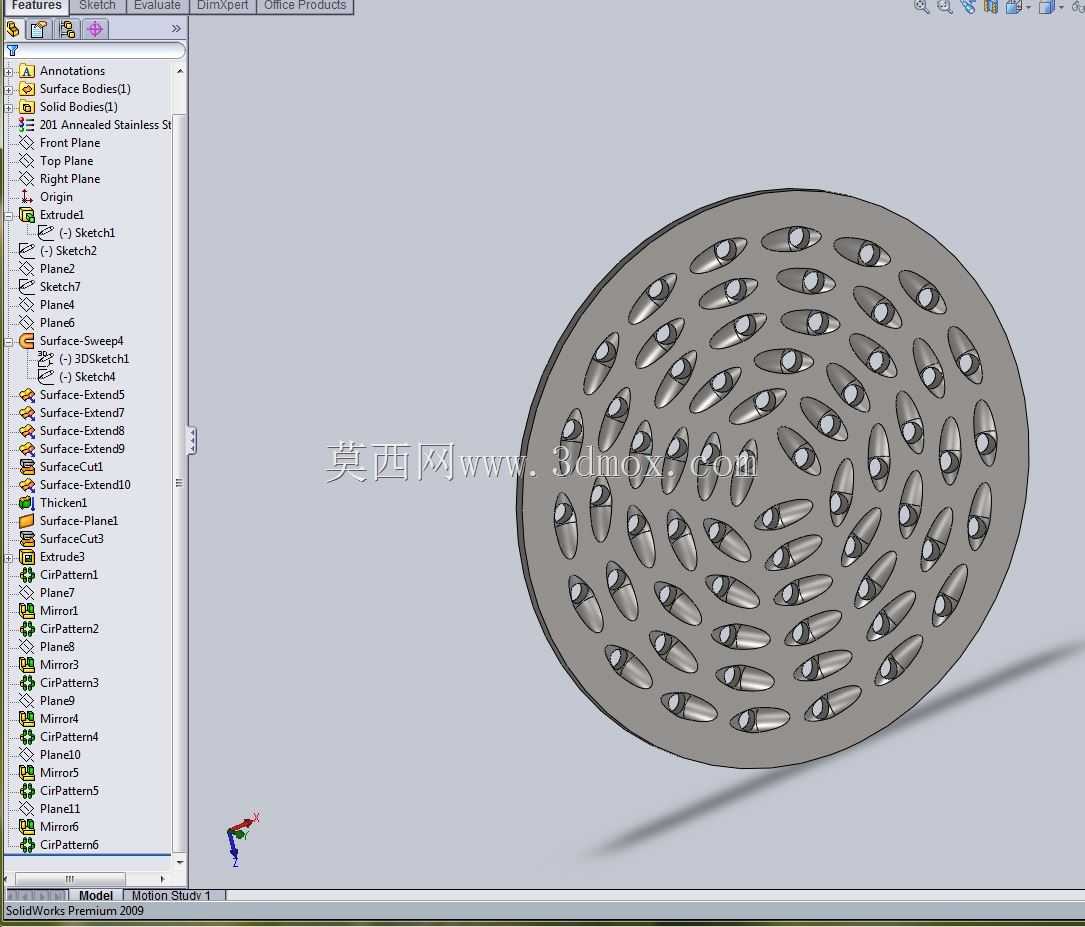
Task: Select Surface-Extend10 in the tree
Action: coord(84,484)
